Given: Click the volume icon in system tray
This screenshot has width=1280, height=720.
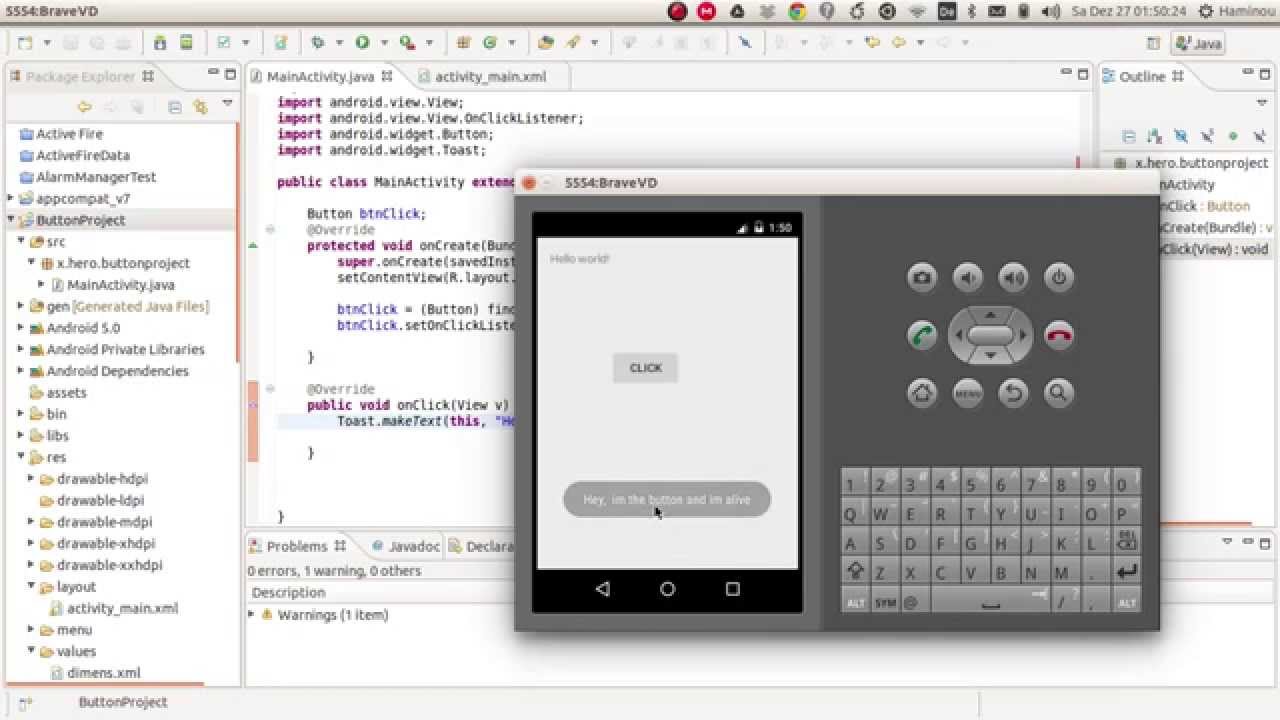Looking at the screenshot, I should 1051,12.
